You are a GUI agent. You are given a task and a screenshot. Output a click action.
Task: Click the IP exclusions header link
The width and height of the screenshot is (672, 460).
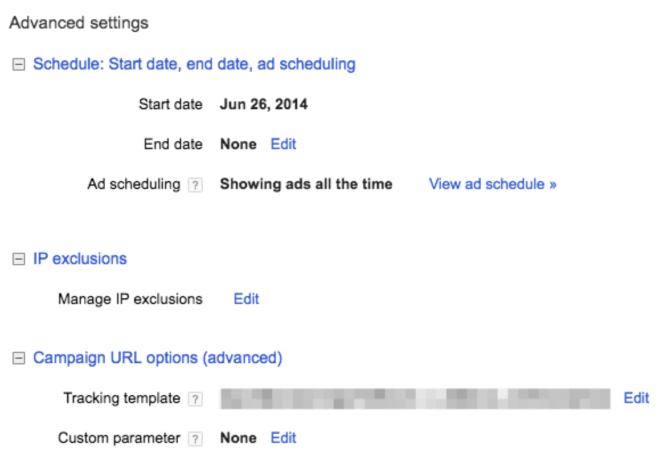(x=80, y=258)
